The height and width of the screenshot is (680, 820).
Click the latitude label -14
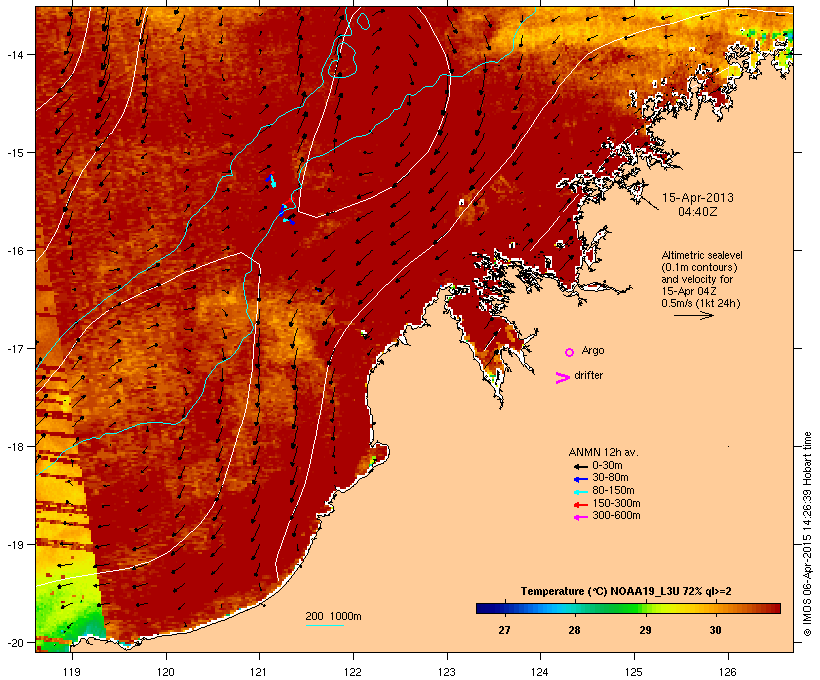coord(14,54)
